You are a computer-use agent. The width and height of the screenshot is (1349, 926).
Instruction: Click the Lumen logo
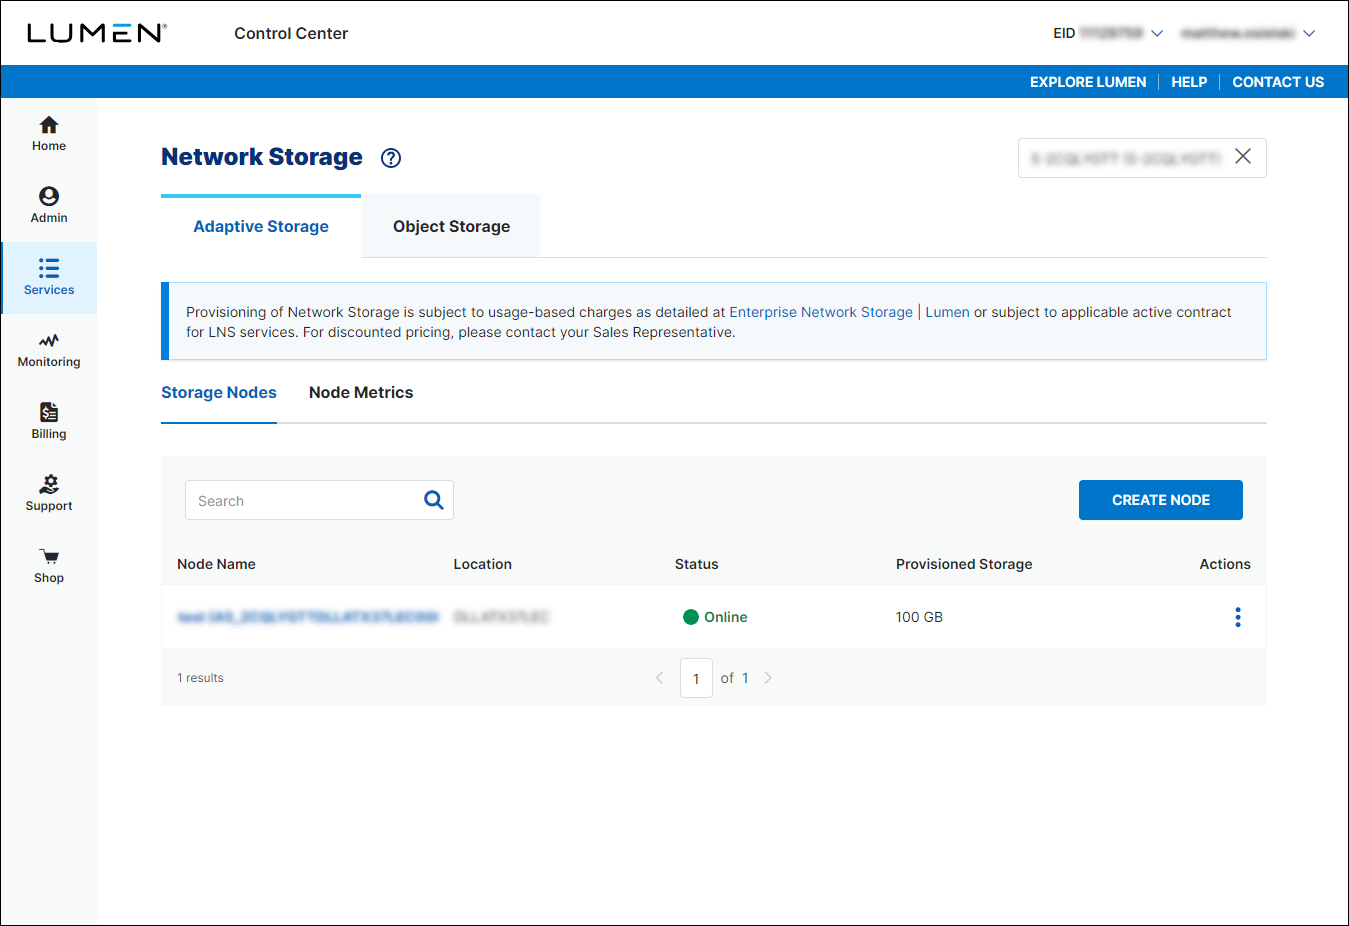tap(96, 33)
